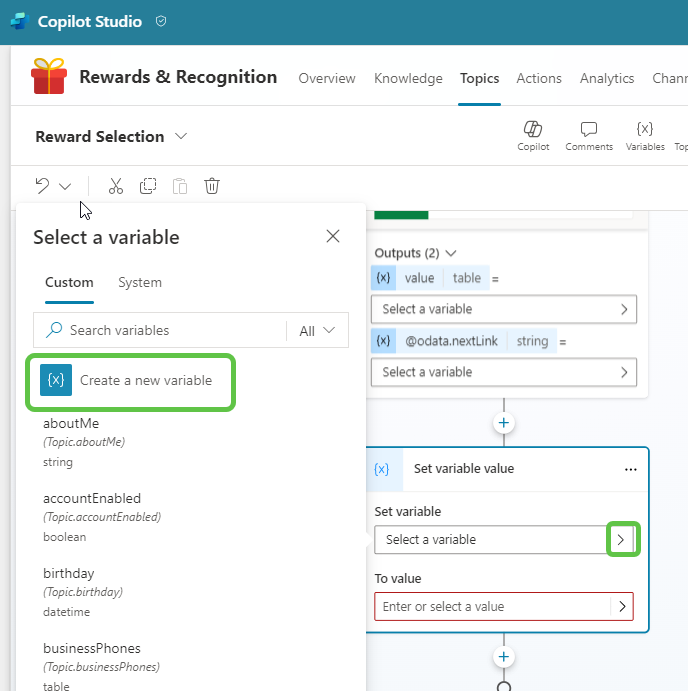Open the Knowledge tab
The image size is (688, 691).
pos(408,78)
